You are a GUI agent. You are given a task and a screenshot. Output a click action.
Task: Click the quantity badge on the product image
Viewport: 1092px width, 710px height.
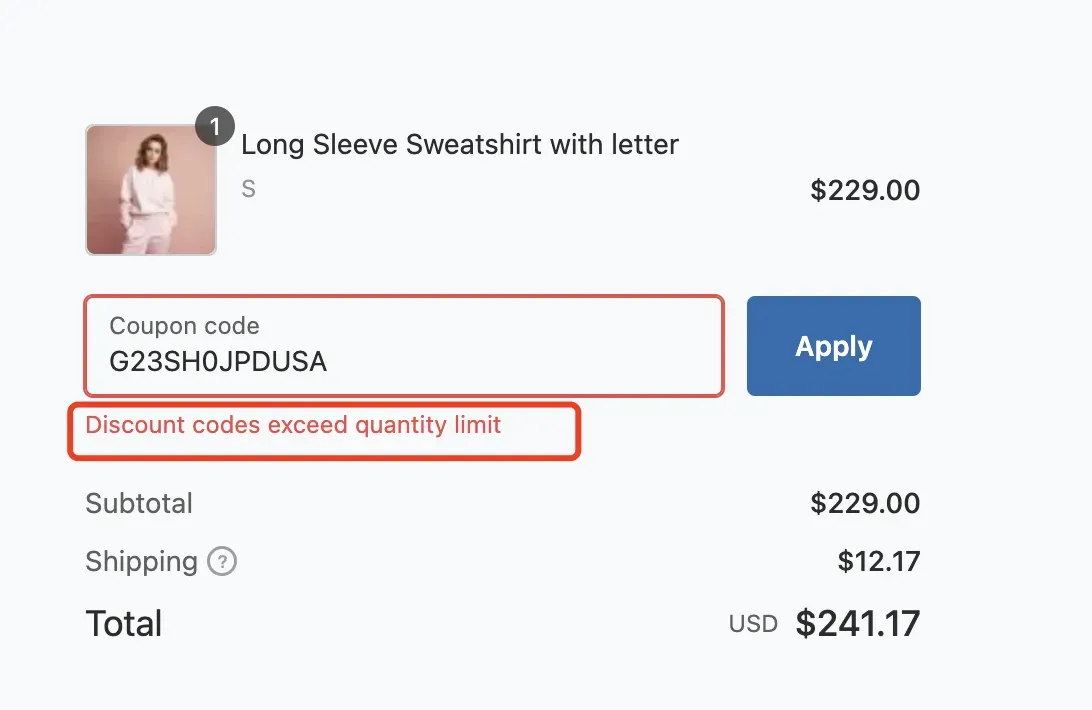click(215, 128)
